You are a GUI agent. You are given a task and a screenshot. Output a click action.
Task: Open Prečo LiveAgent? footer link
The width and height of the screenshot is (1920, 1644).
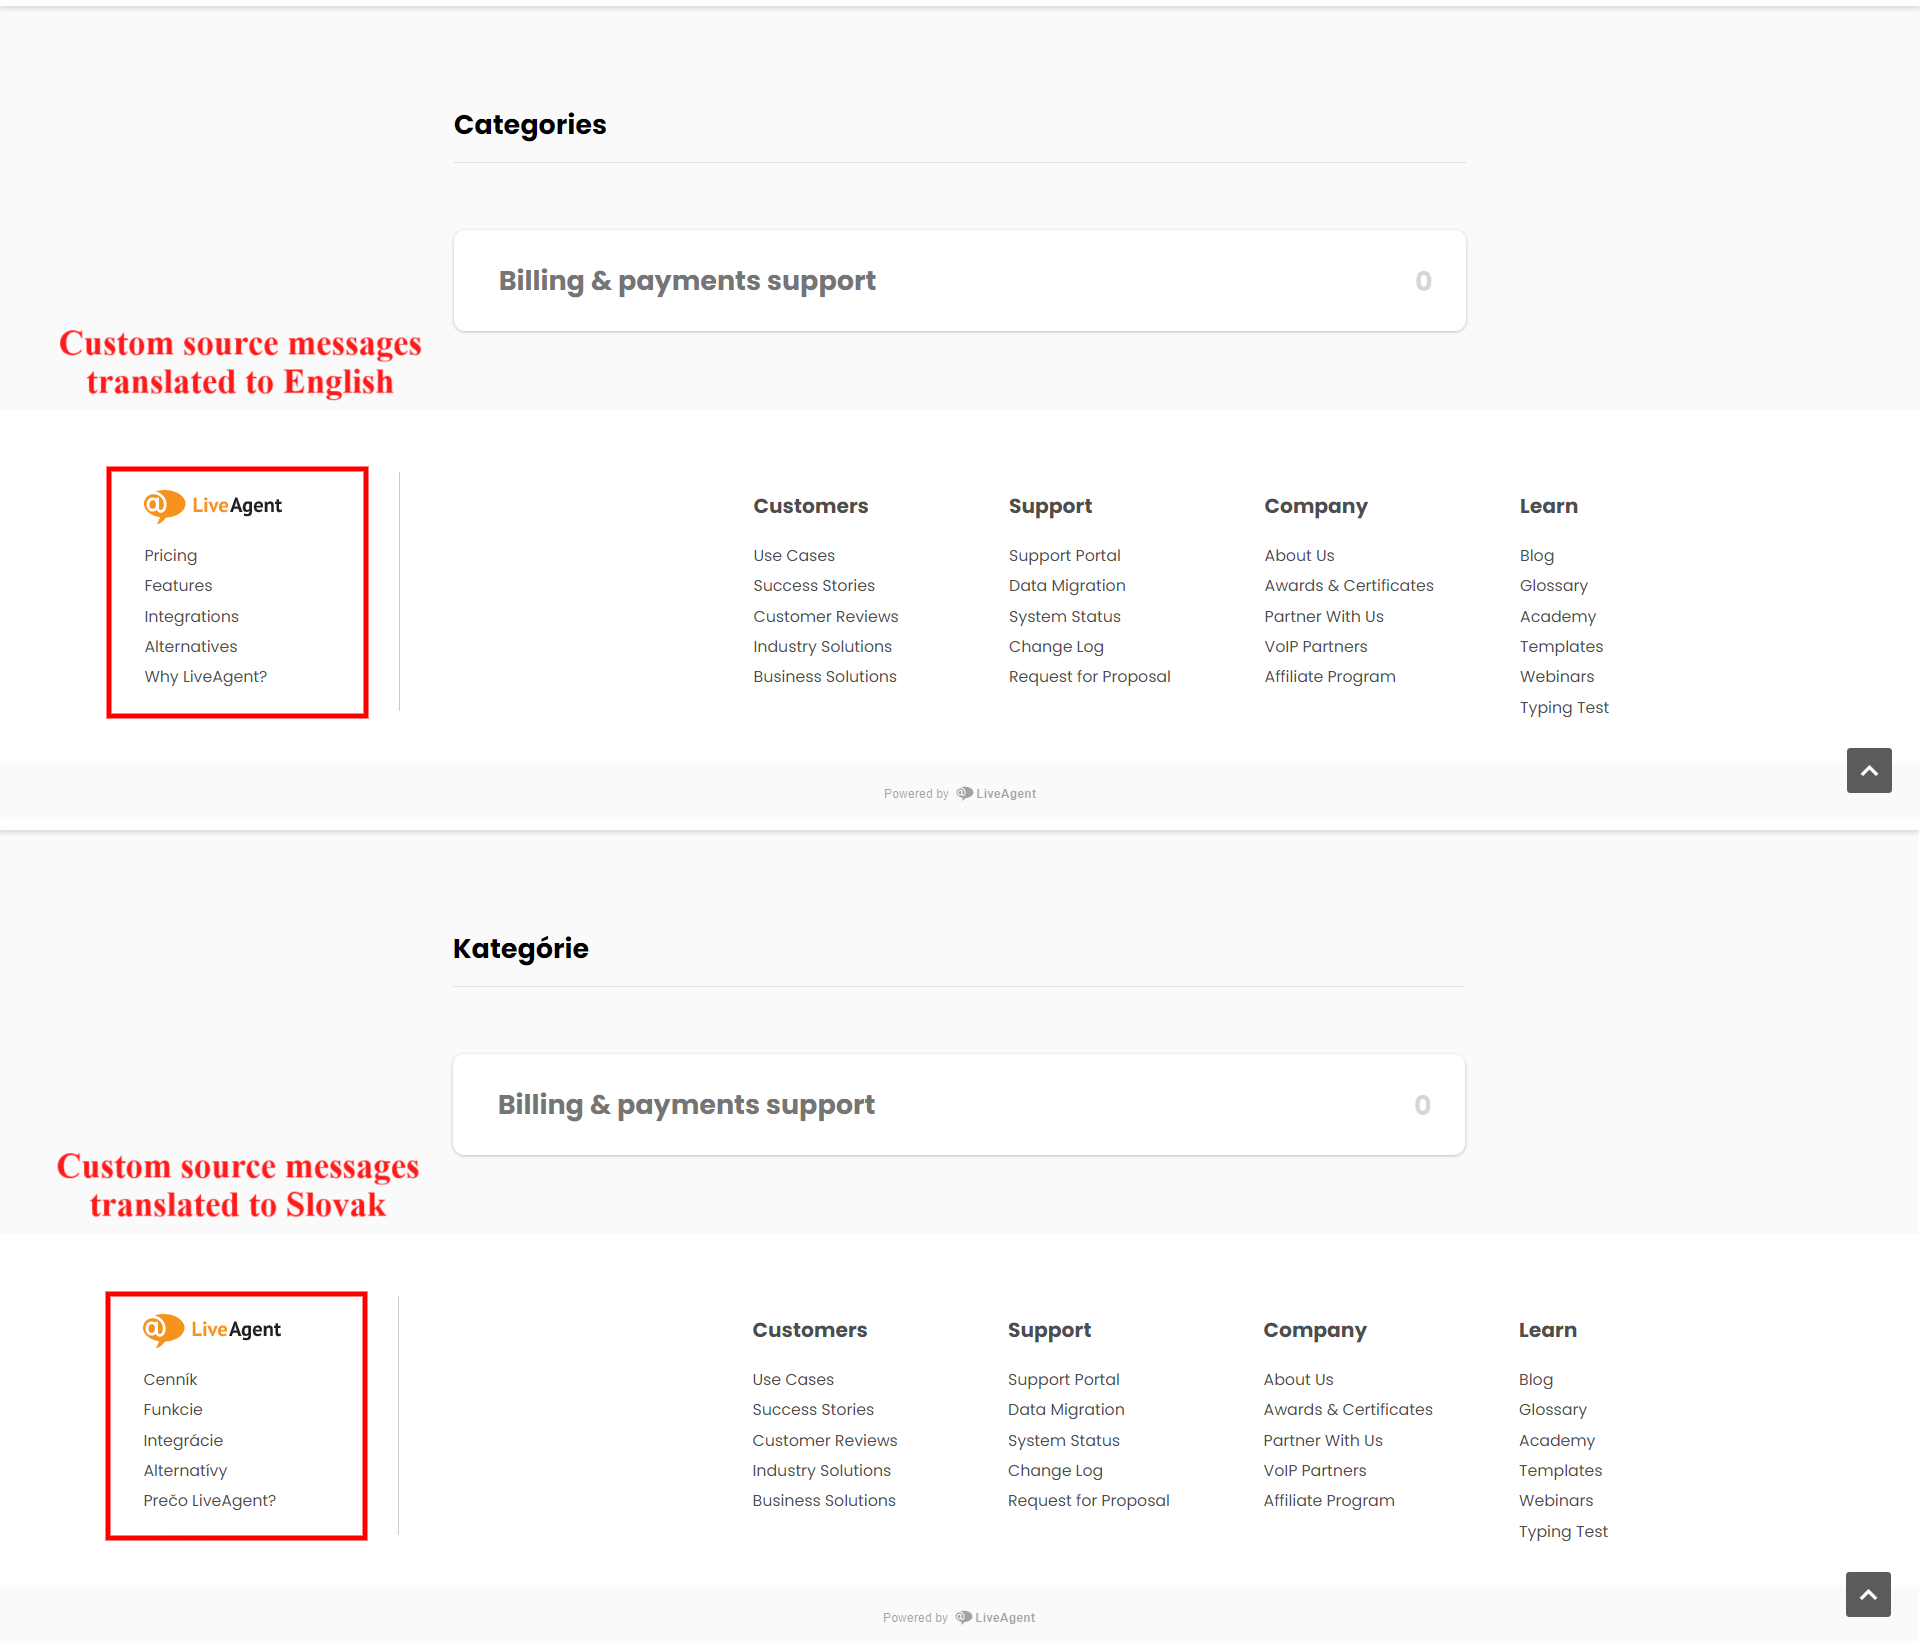pyautogui.click(x=209, y=1501)
